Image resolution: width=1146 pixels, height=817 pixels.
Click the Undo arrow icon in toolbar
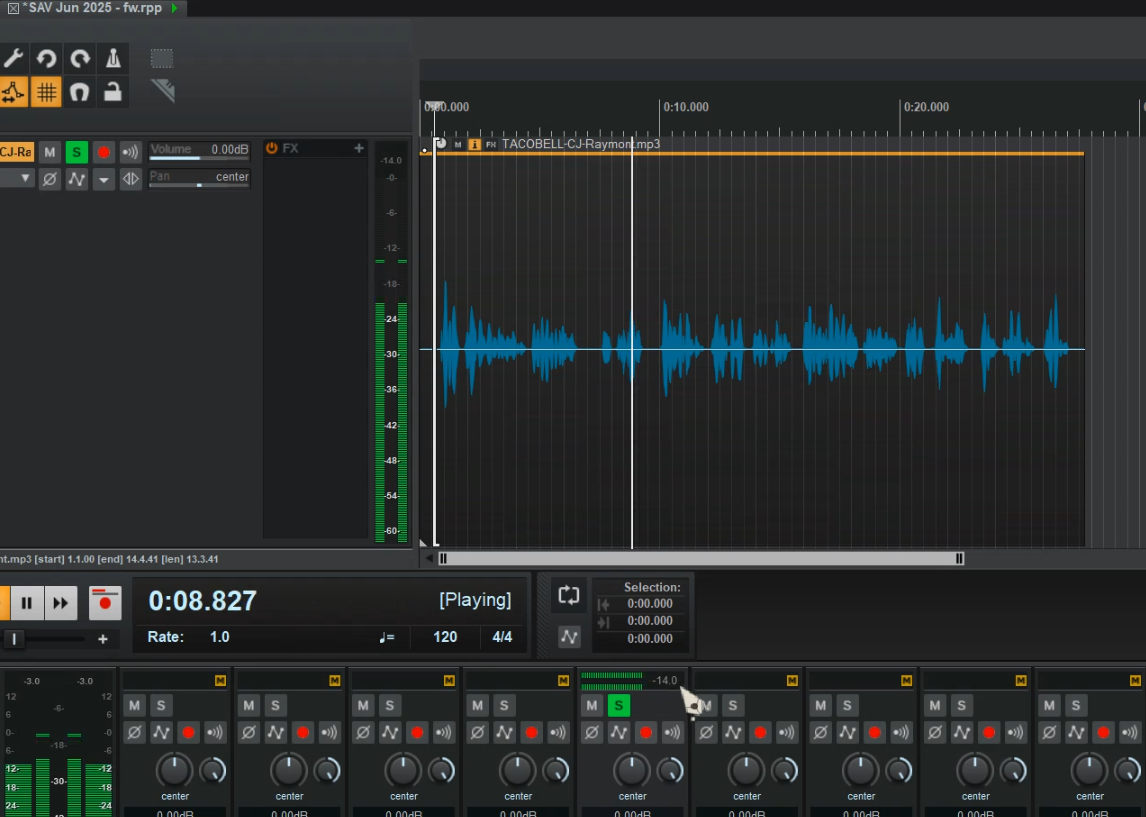pyautogui.click(x=46, y=58)
